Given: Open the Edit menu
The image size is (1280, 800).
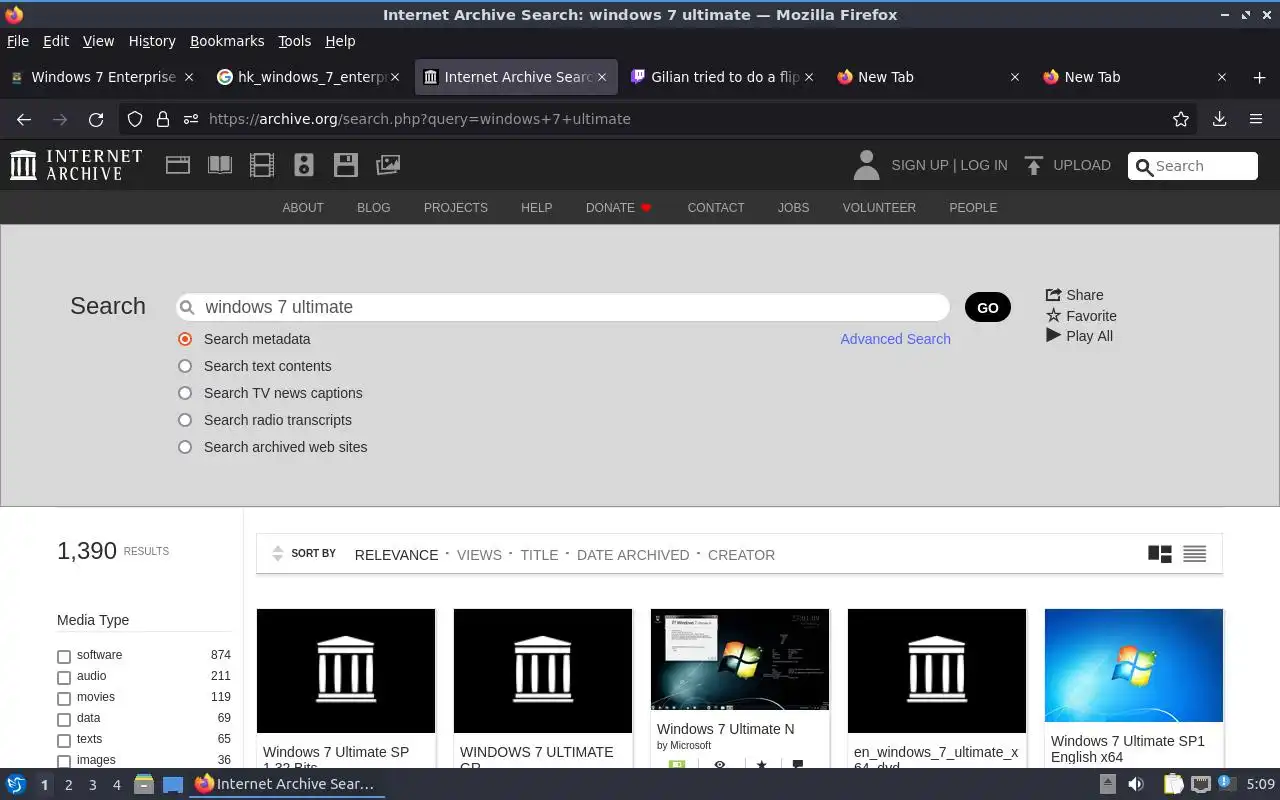Looking at the screenshot, I should click(56, 41).
